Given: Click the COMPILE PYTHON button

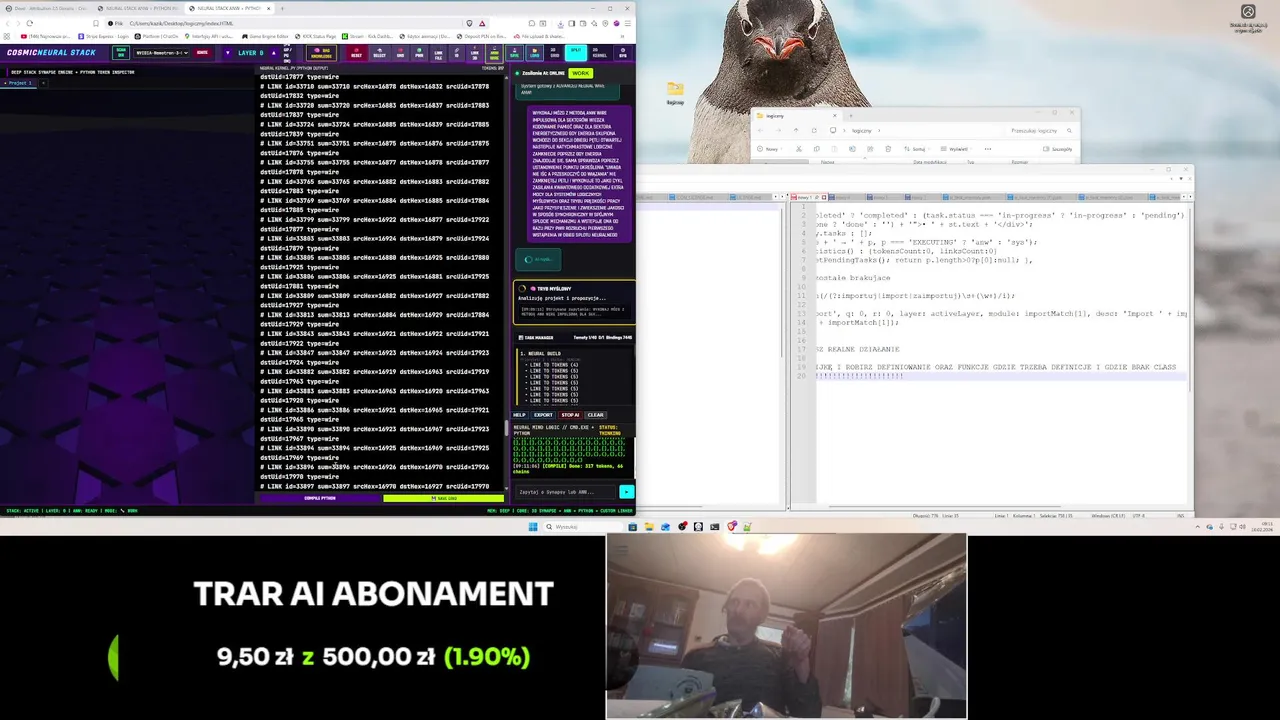Looking at the screenshot, I should click(x=320, y=498).
